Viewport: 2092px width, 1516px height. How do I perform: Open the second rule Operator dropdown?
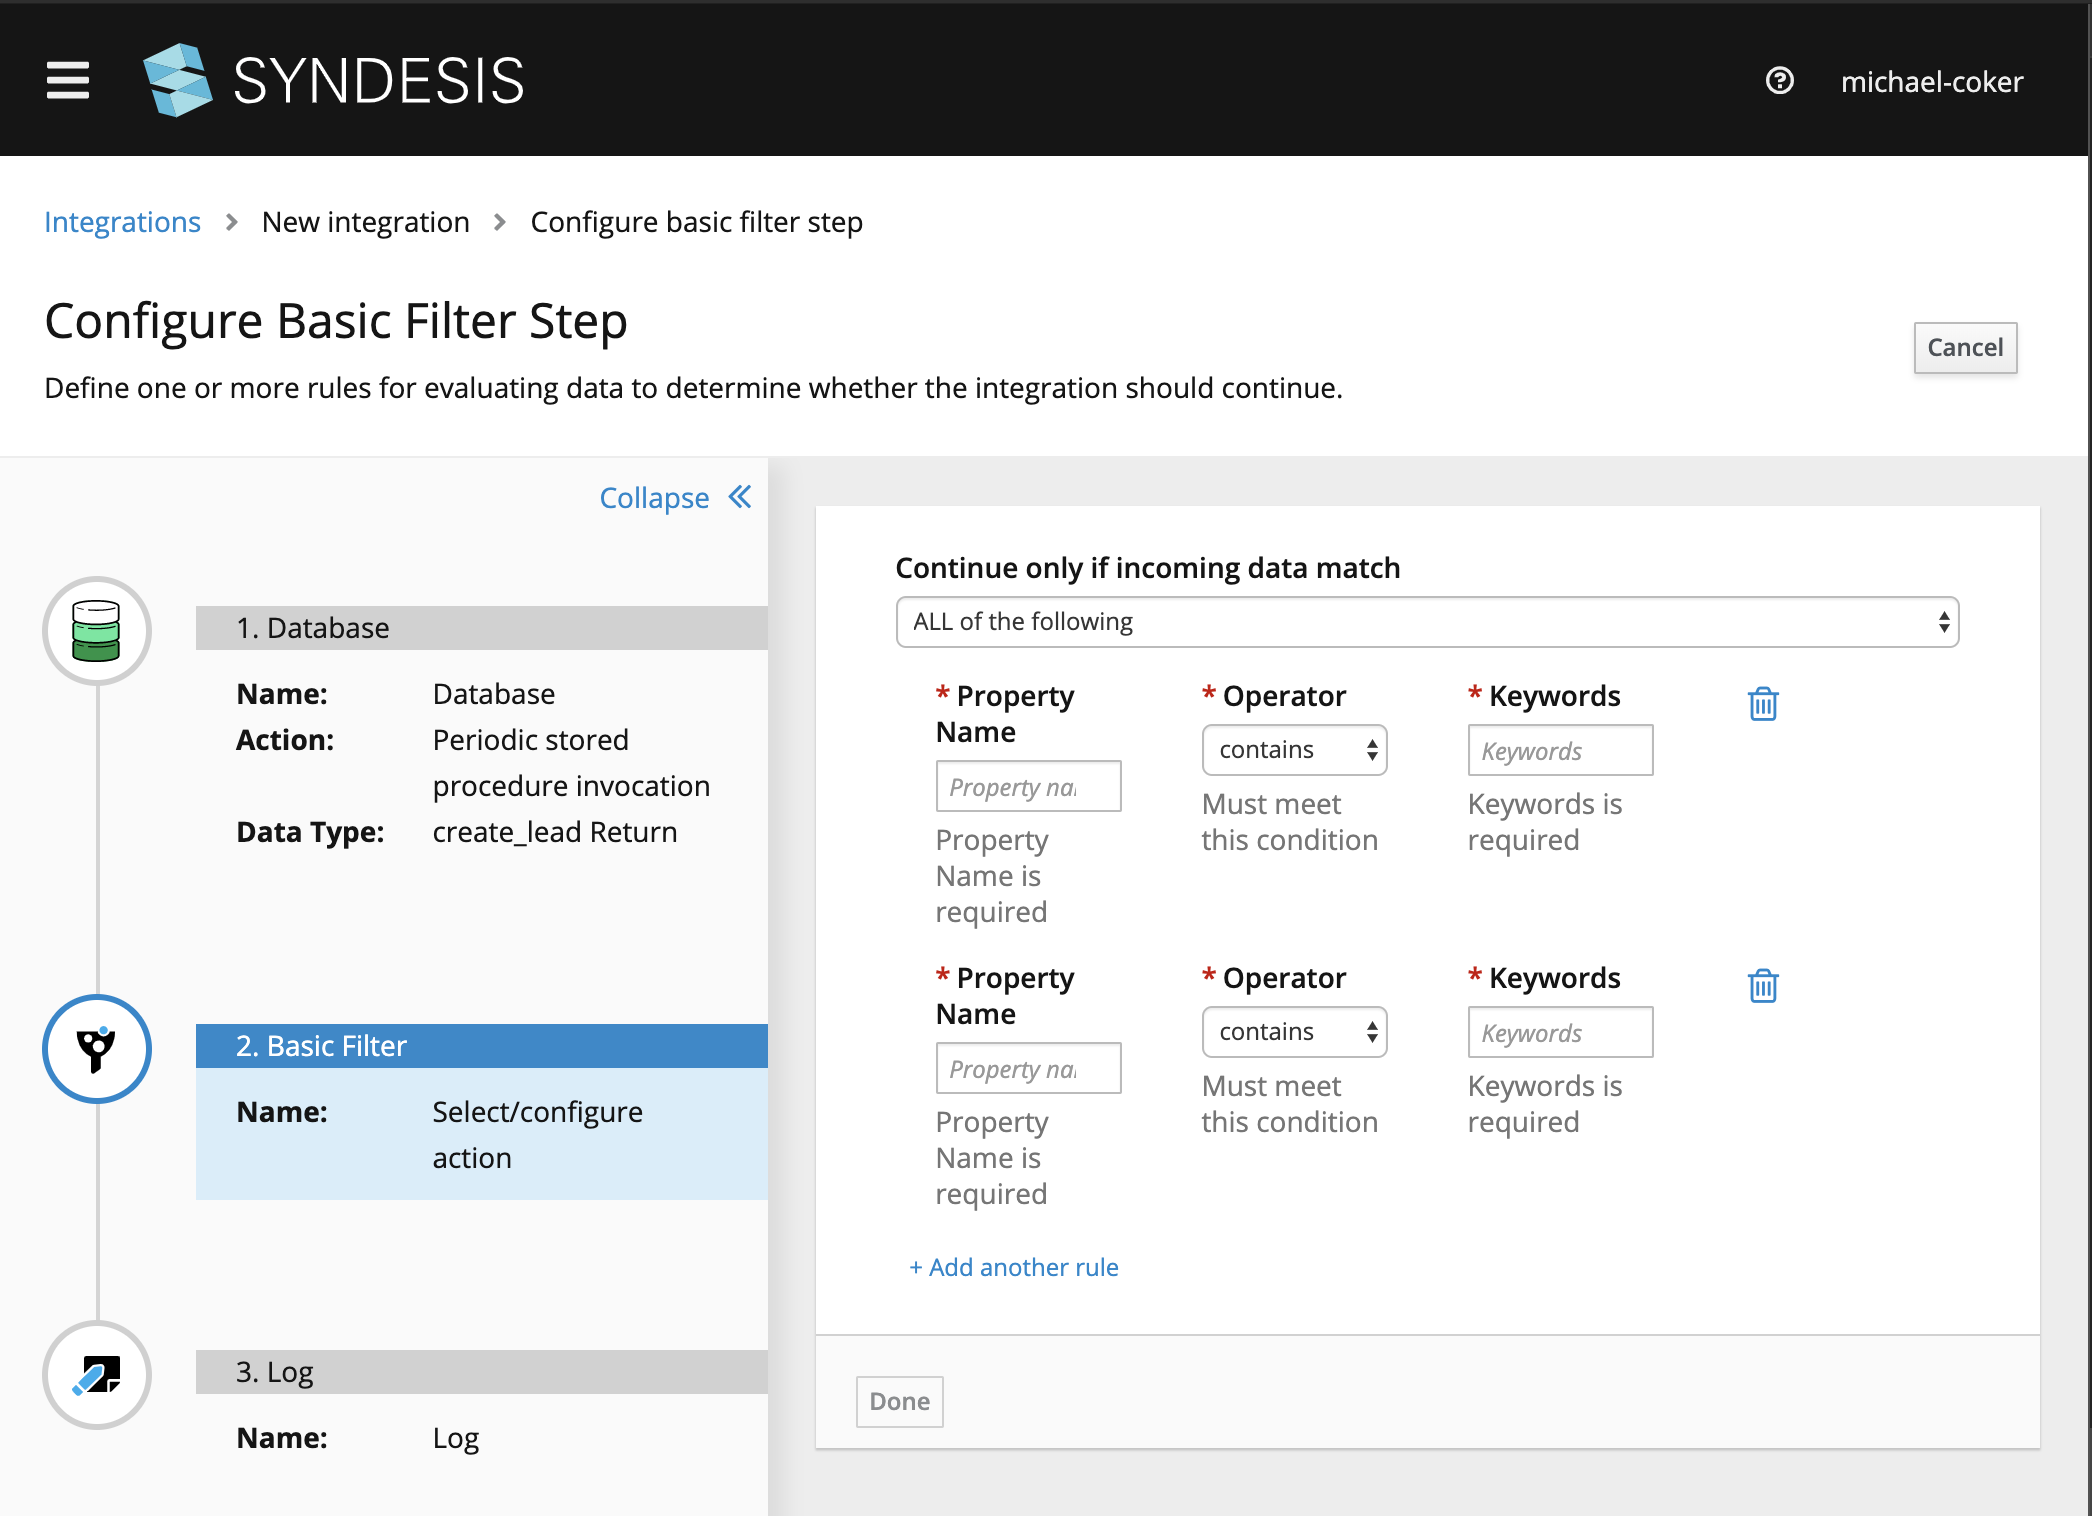click(x=1294, y=1032)
